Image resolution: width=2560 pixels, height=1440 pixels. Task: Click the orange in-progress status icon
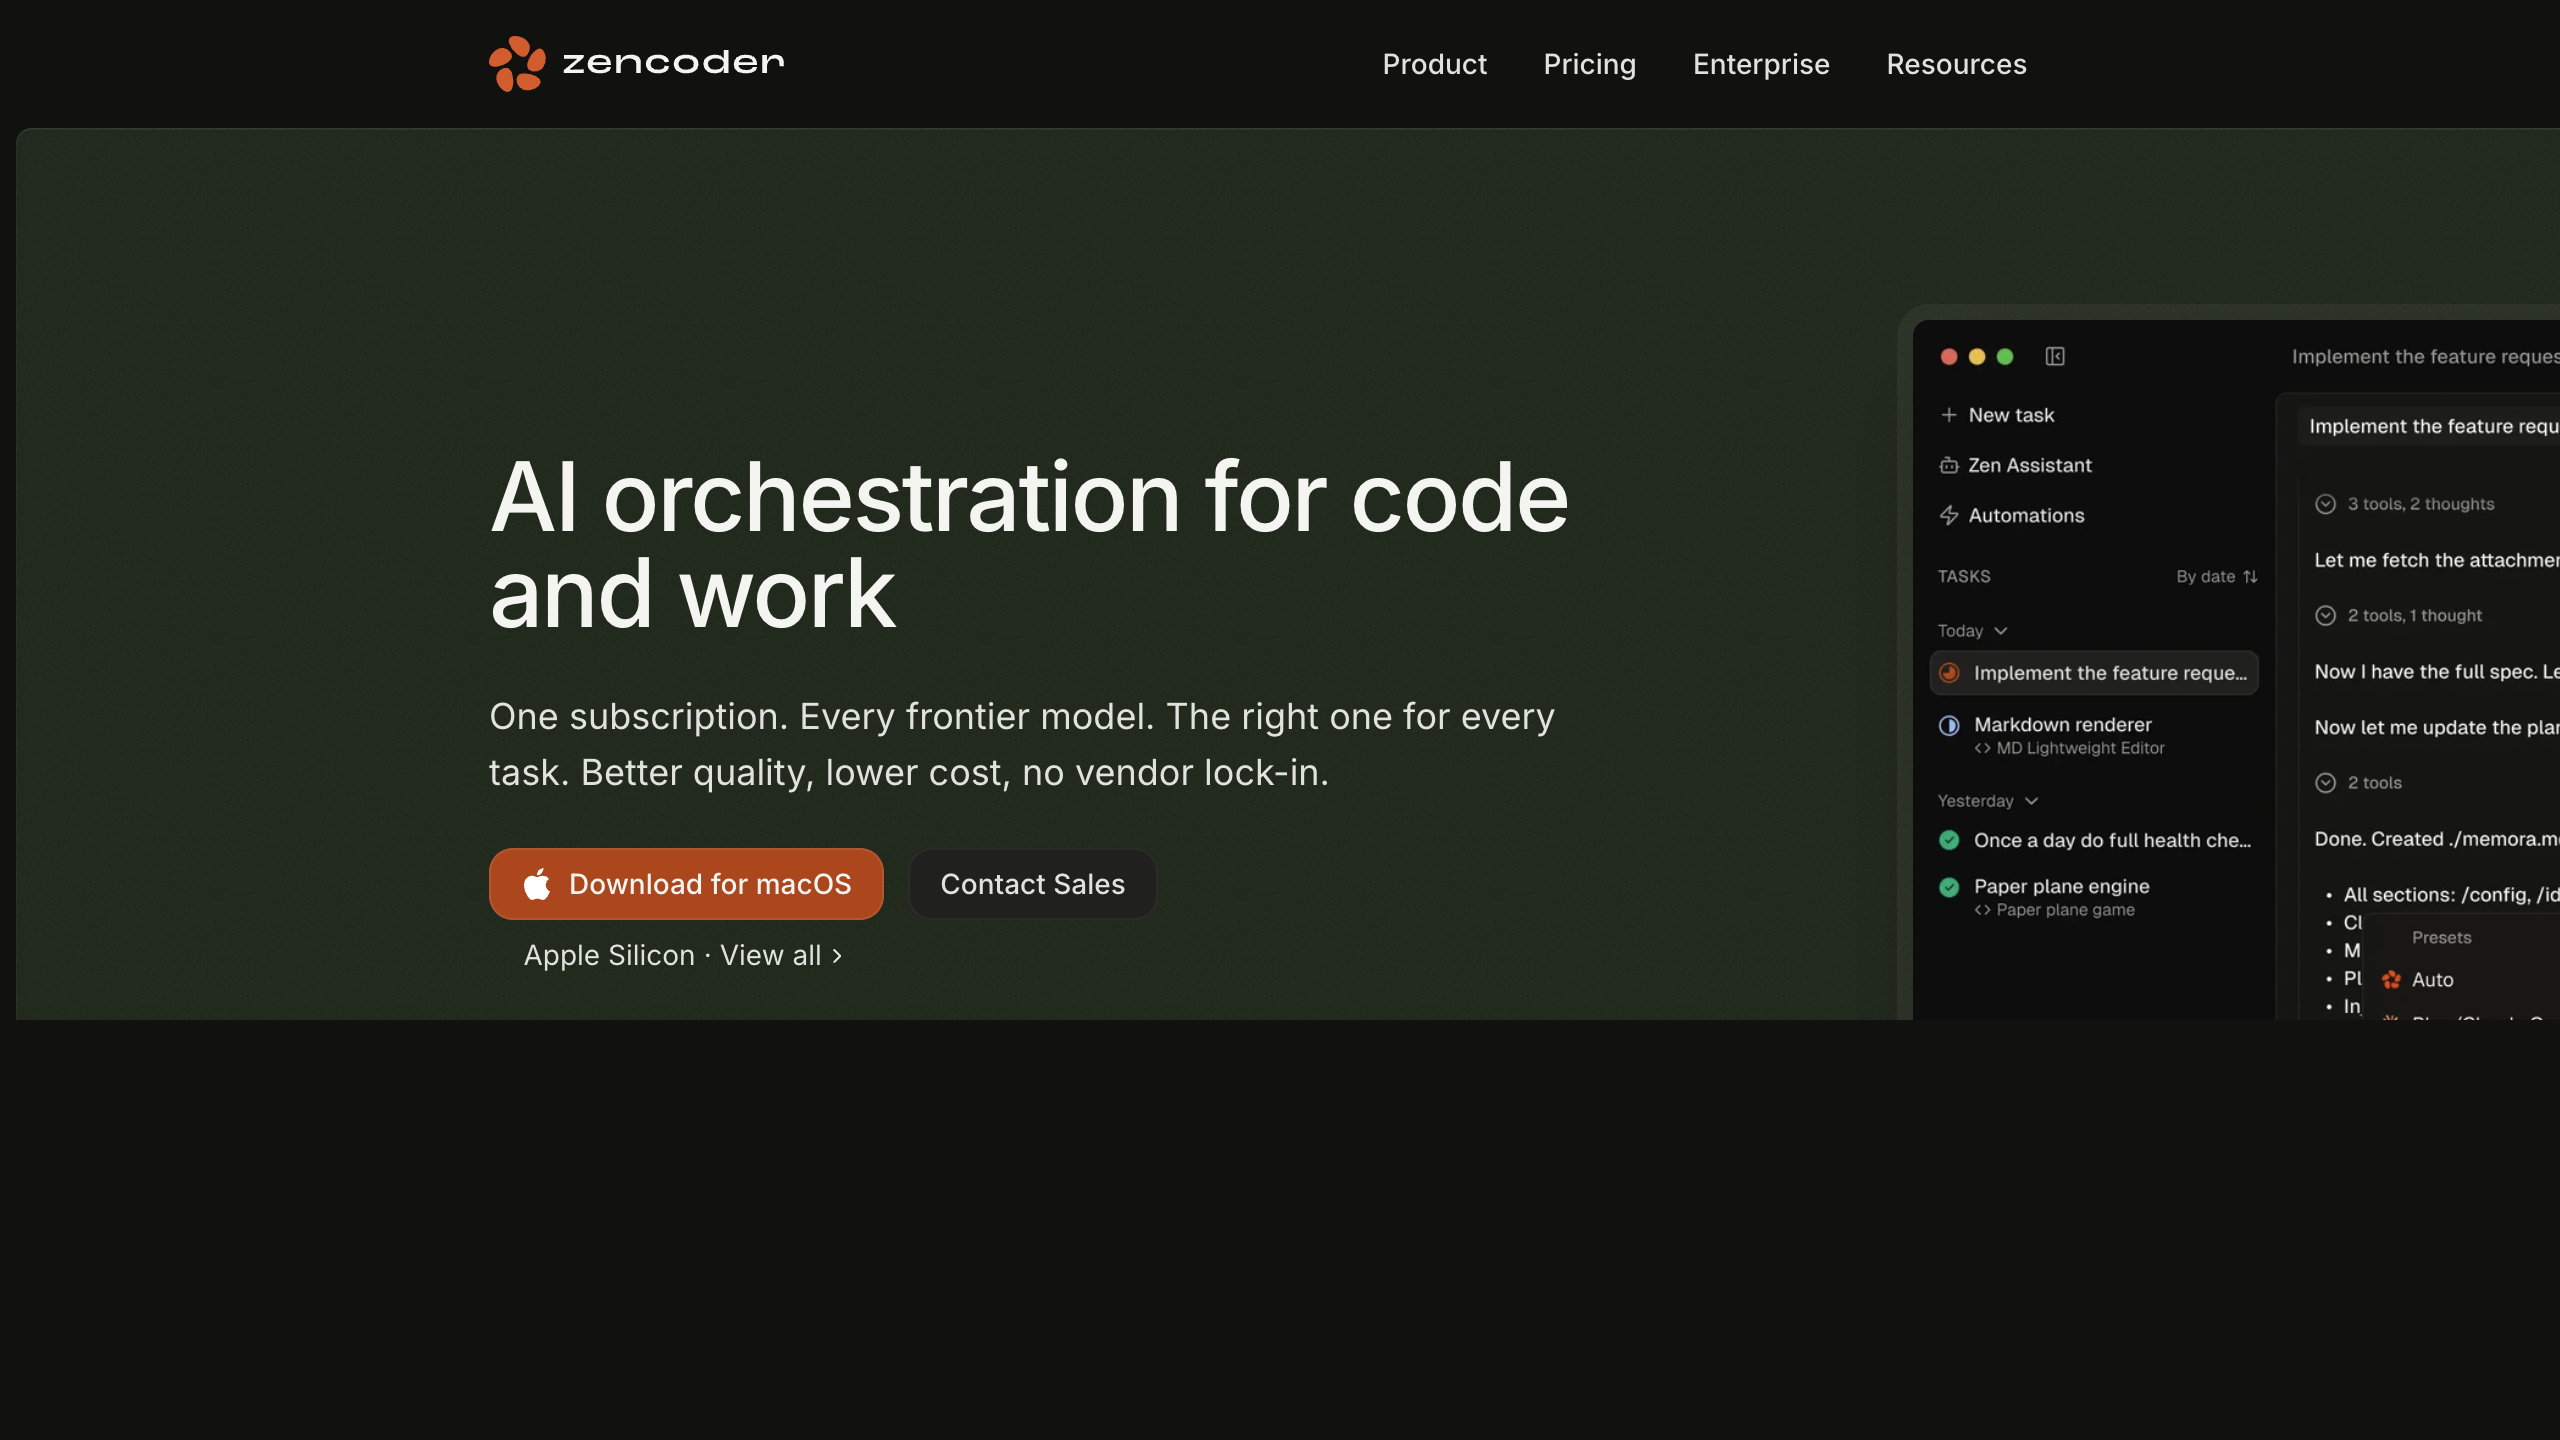[x=1949, y=673]
